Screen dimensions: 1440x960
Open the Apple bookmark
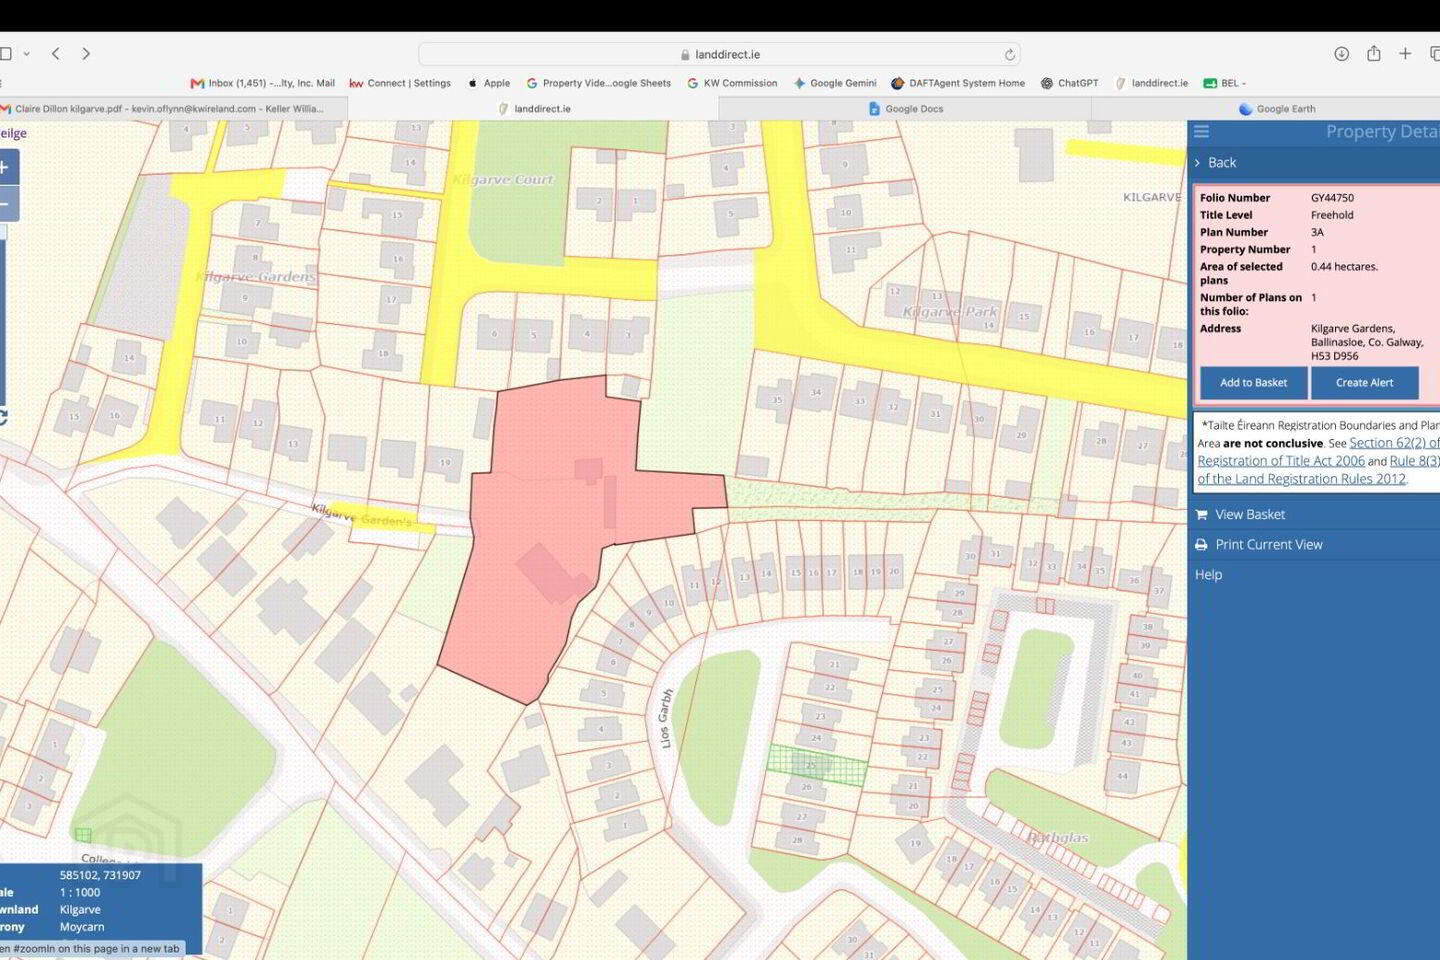[x=489, y=83]
